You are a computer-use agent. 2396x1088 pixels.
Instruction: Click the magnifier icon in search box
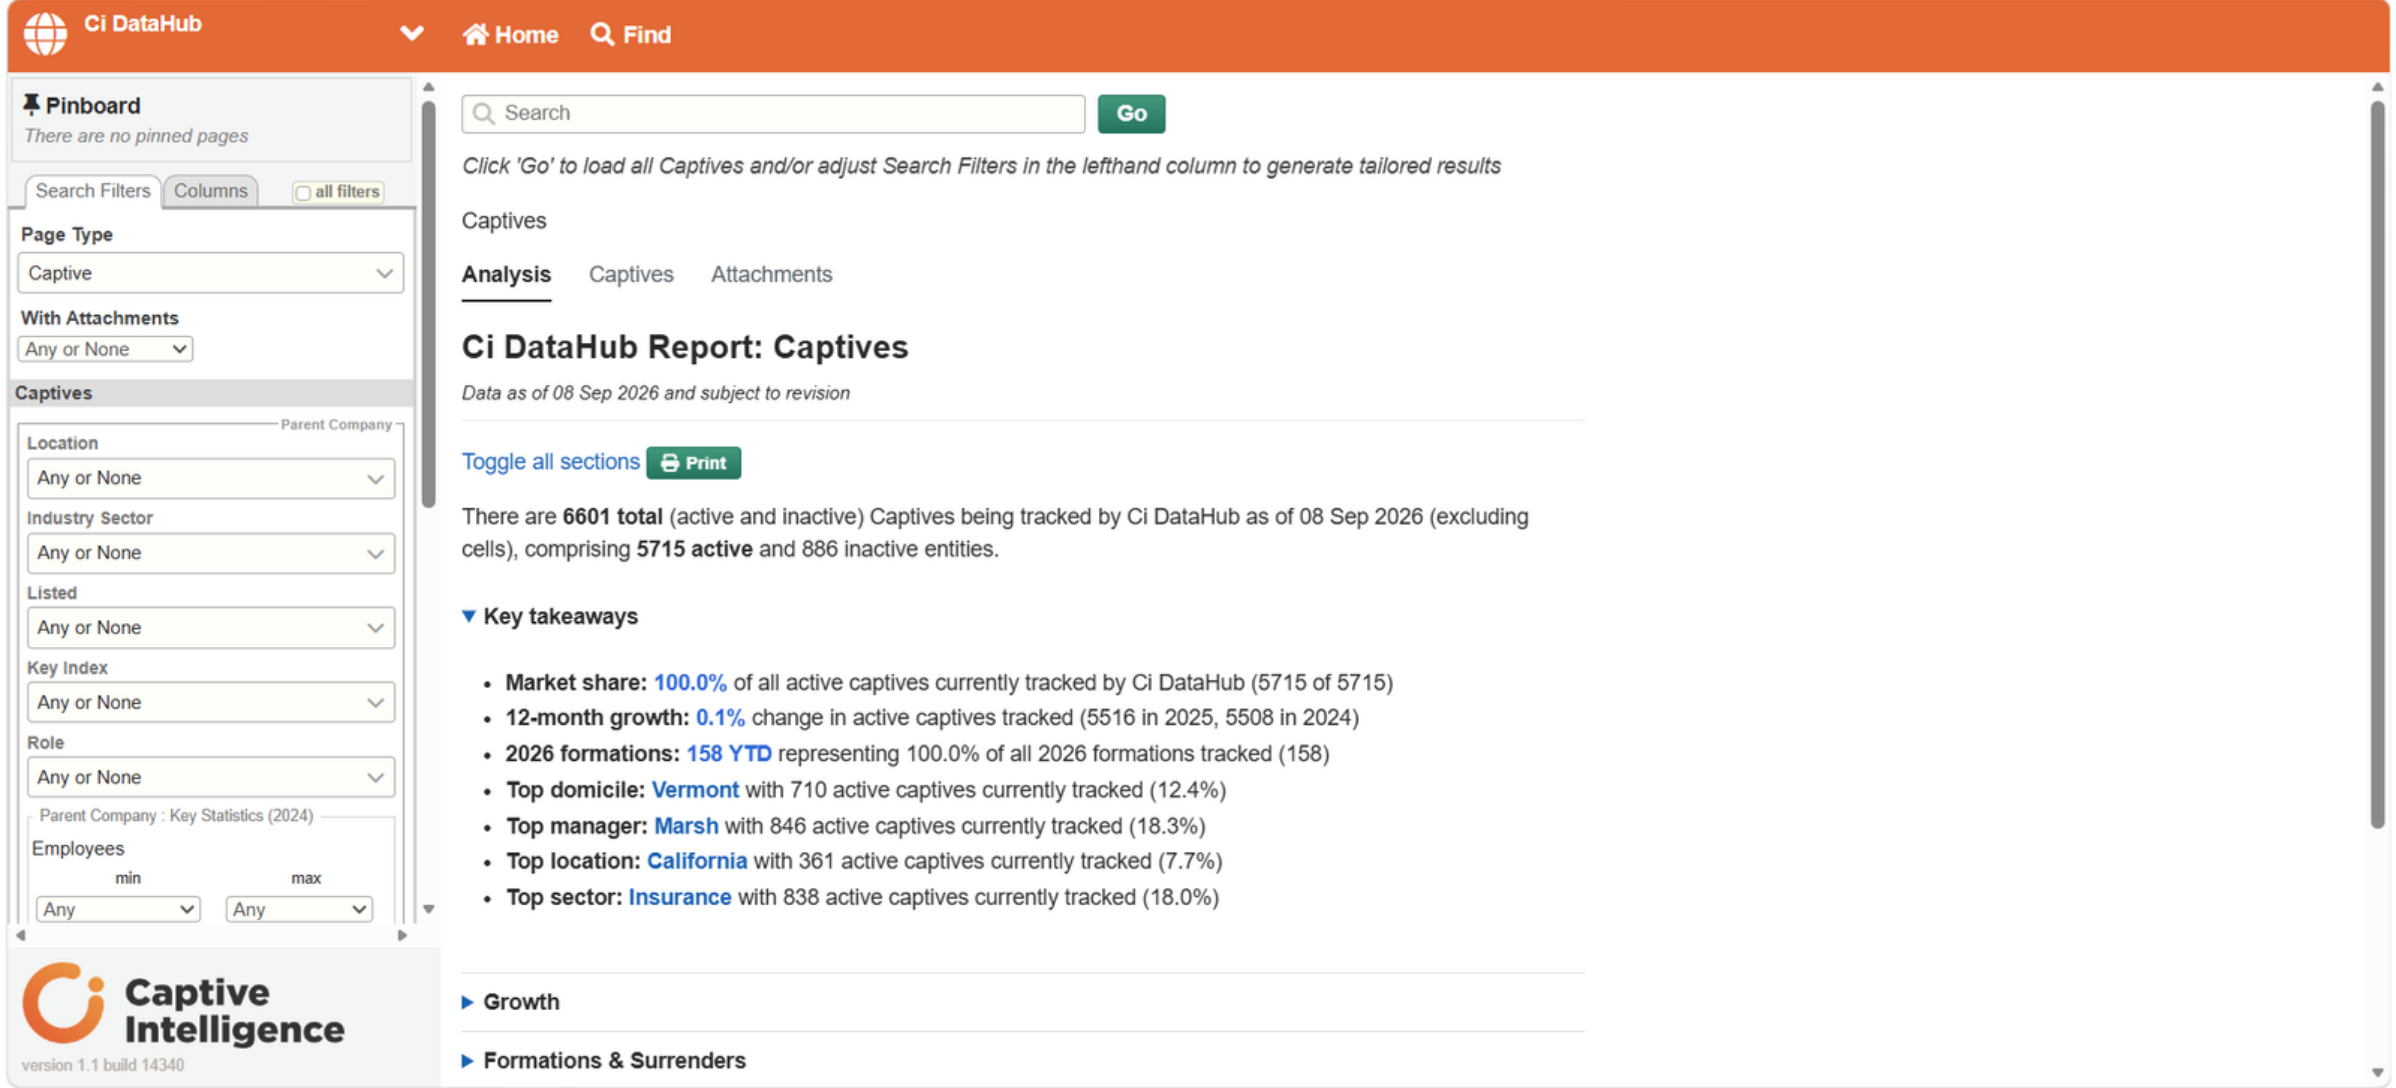484,113
